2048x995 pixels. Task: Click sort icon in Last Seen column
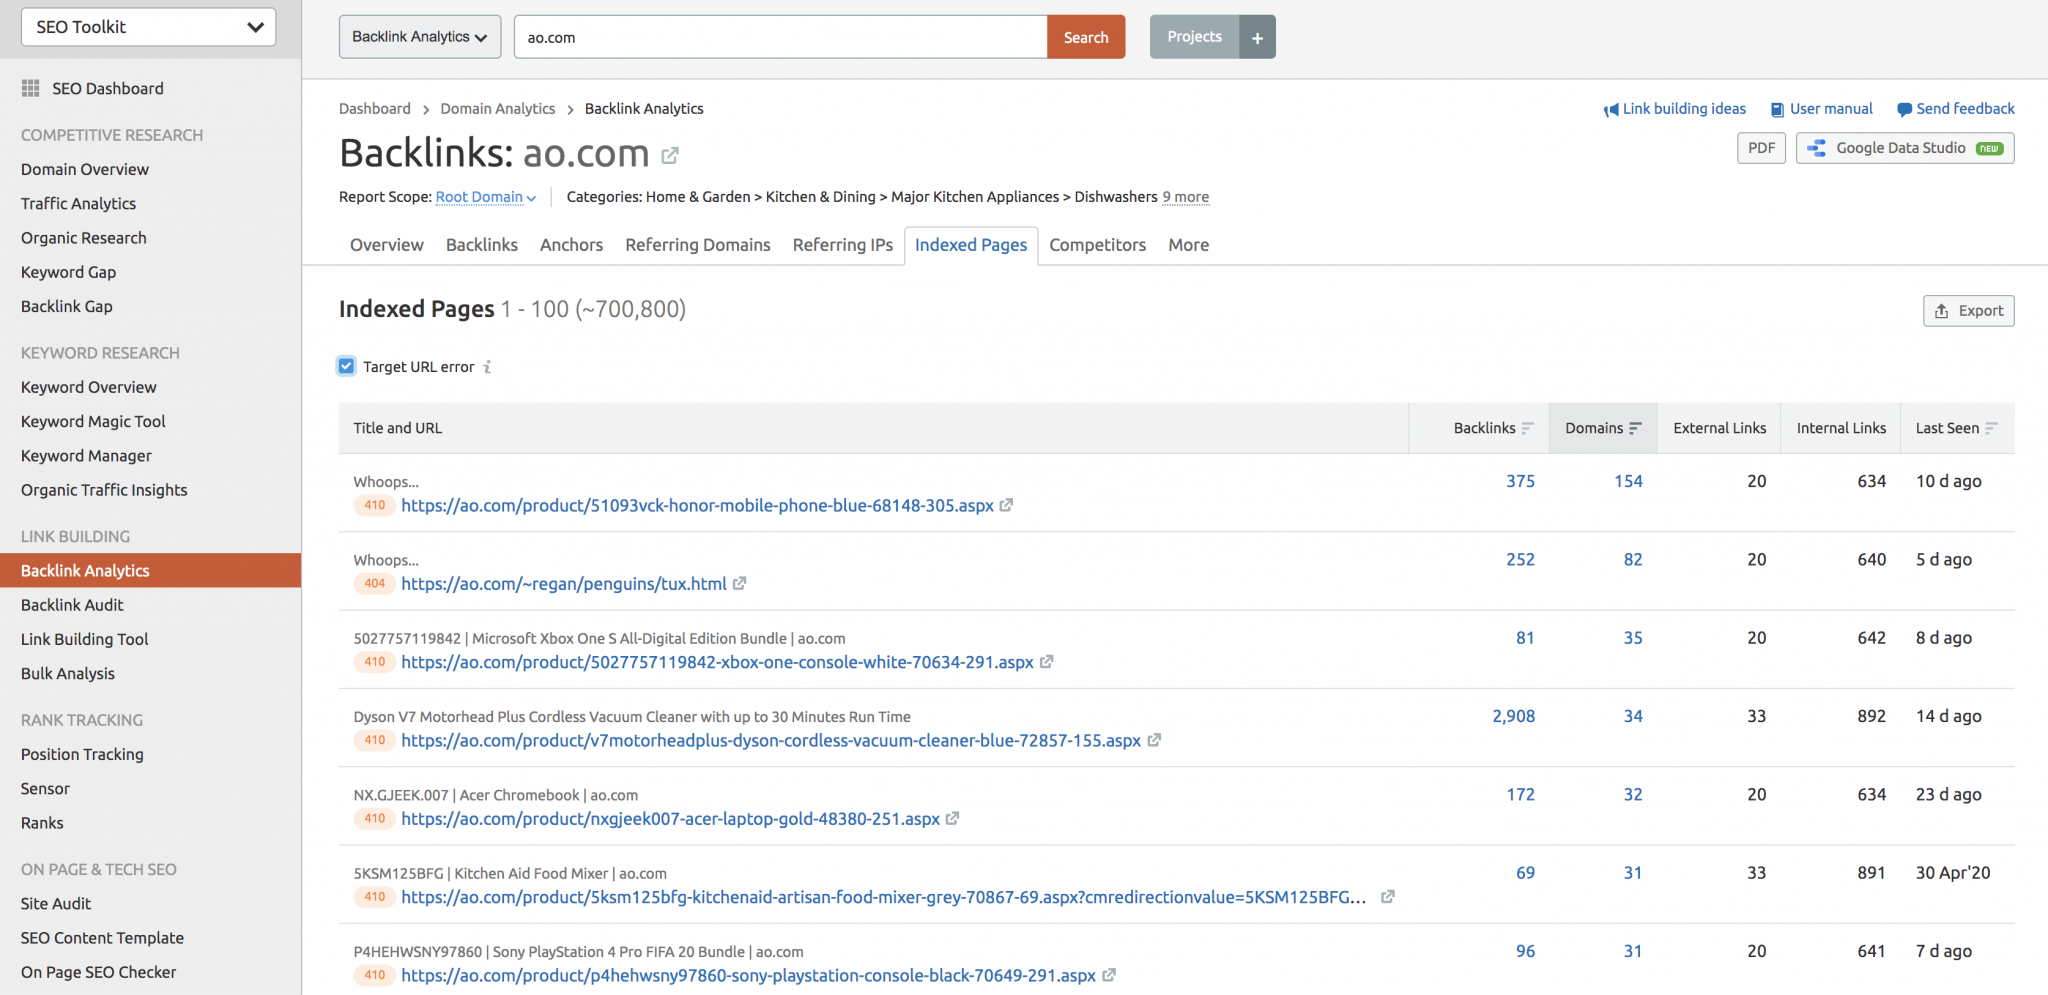(1991, 428)
